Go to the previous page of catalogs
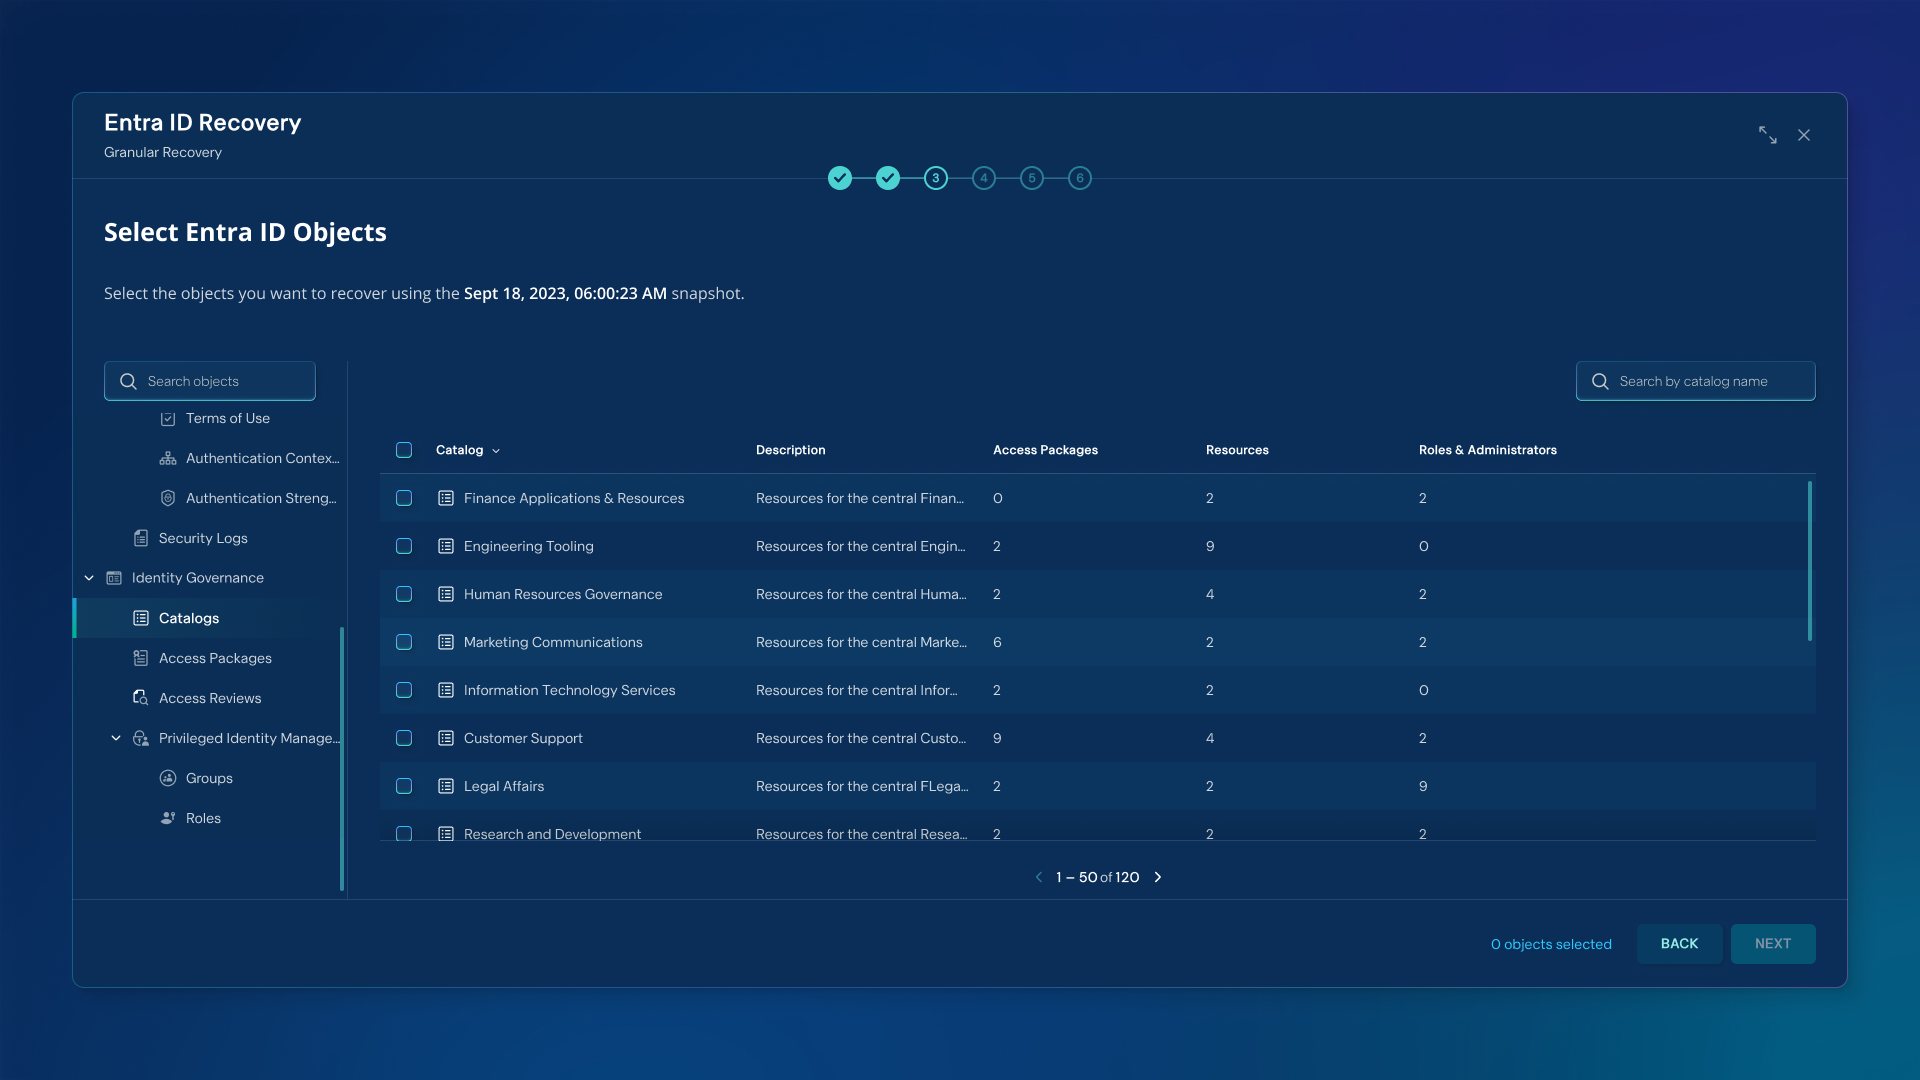The image size is (1920, 1080). (x=1039, y=878)
